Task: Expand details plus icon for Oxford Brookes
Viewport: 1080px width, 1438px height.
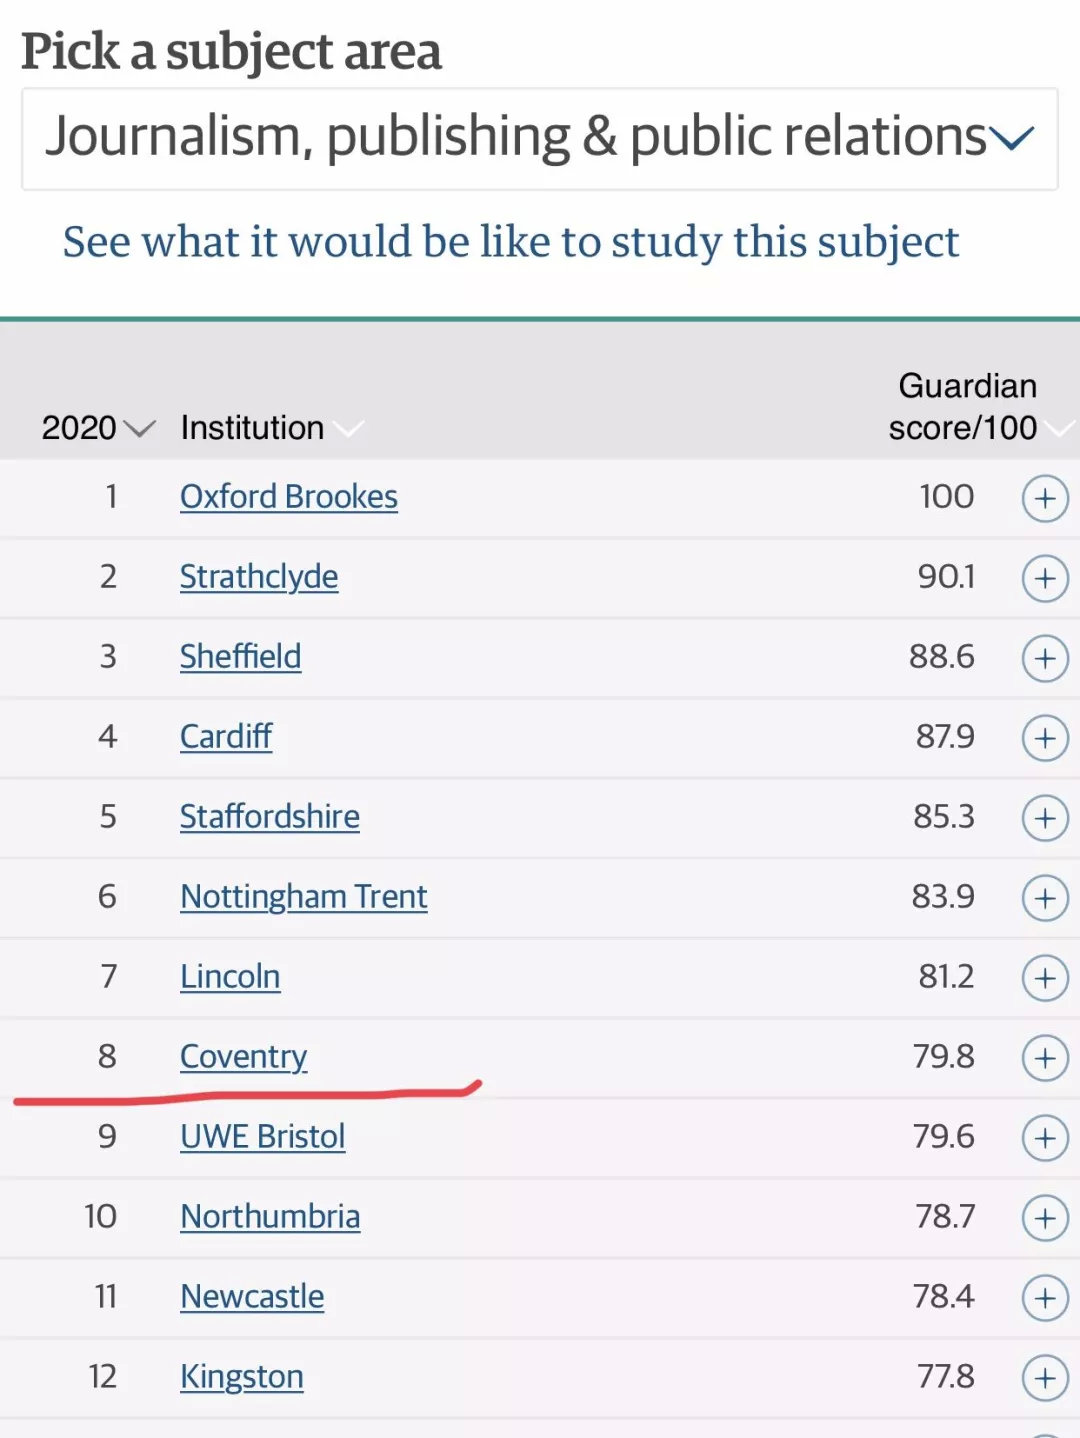Action: [1045, 498]
